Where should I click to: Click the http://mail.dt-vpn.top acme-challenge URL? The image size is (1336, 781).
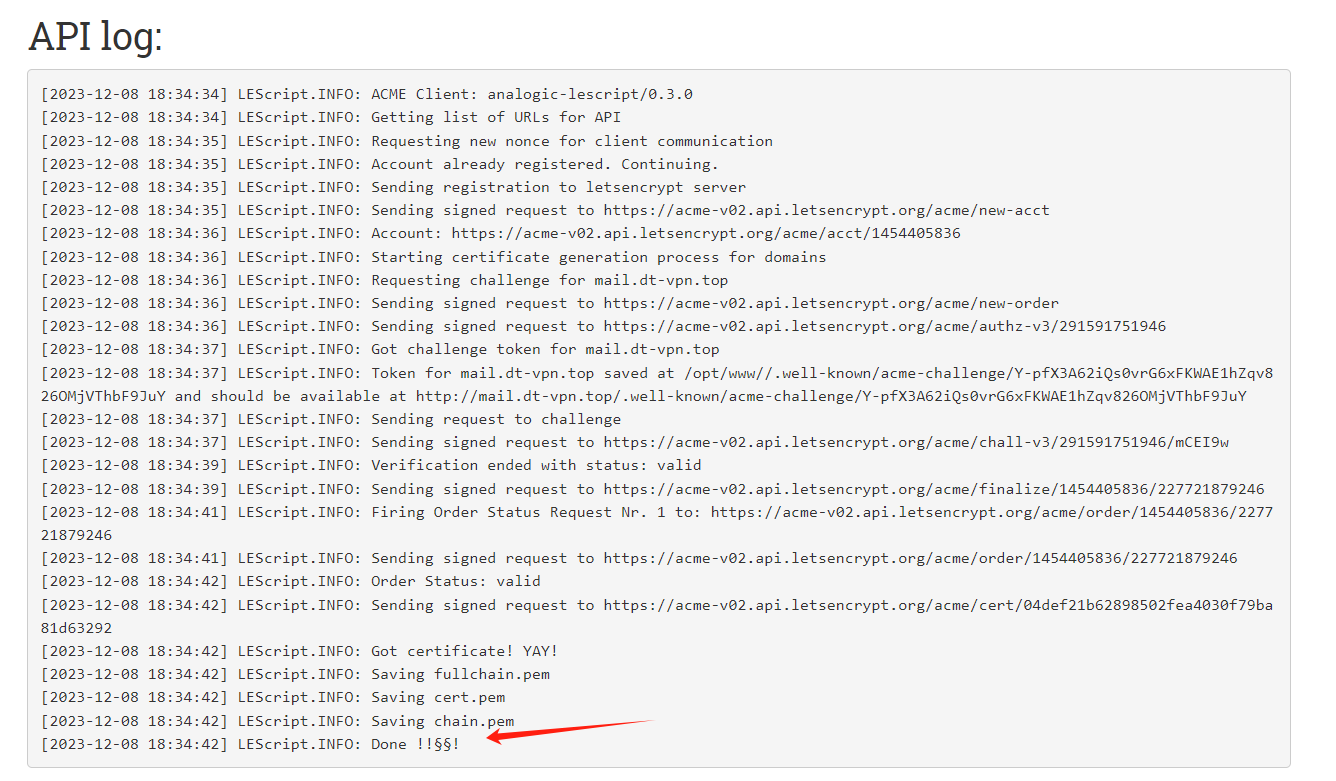pyautogui.click(x=830, y=396)
